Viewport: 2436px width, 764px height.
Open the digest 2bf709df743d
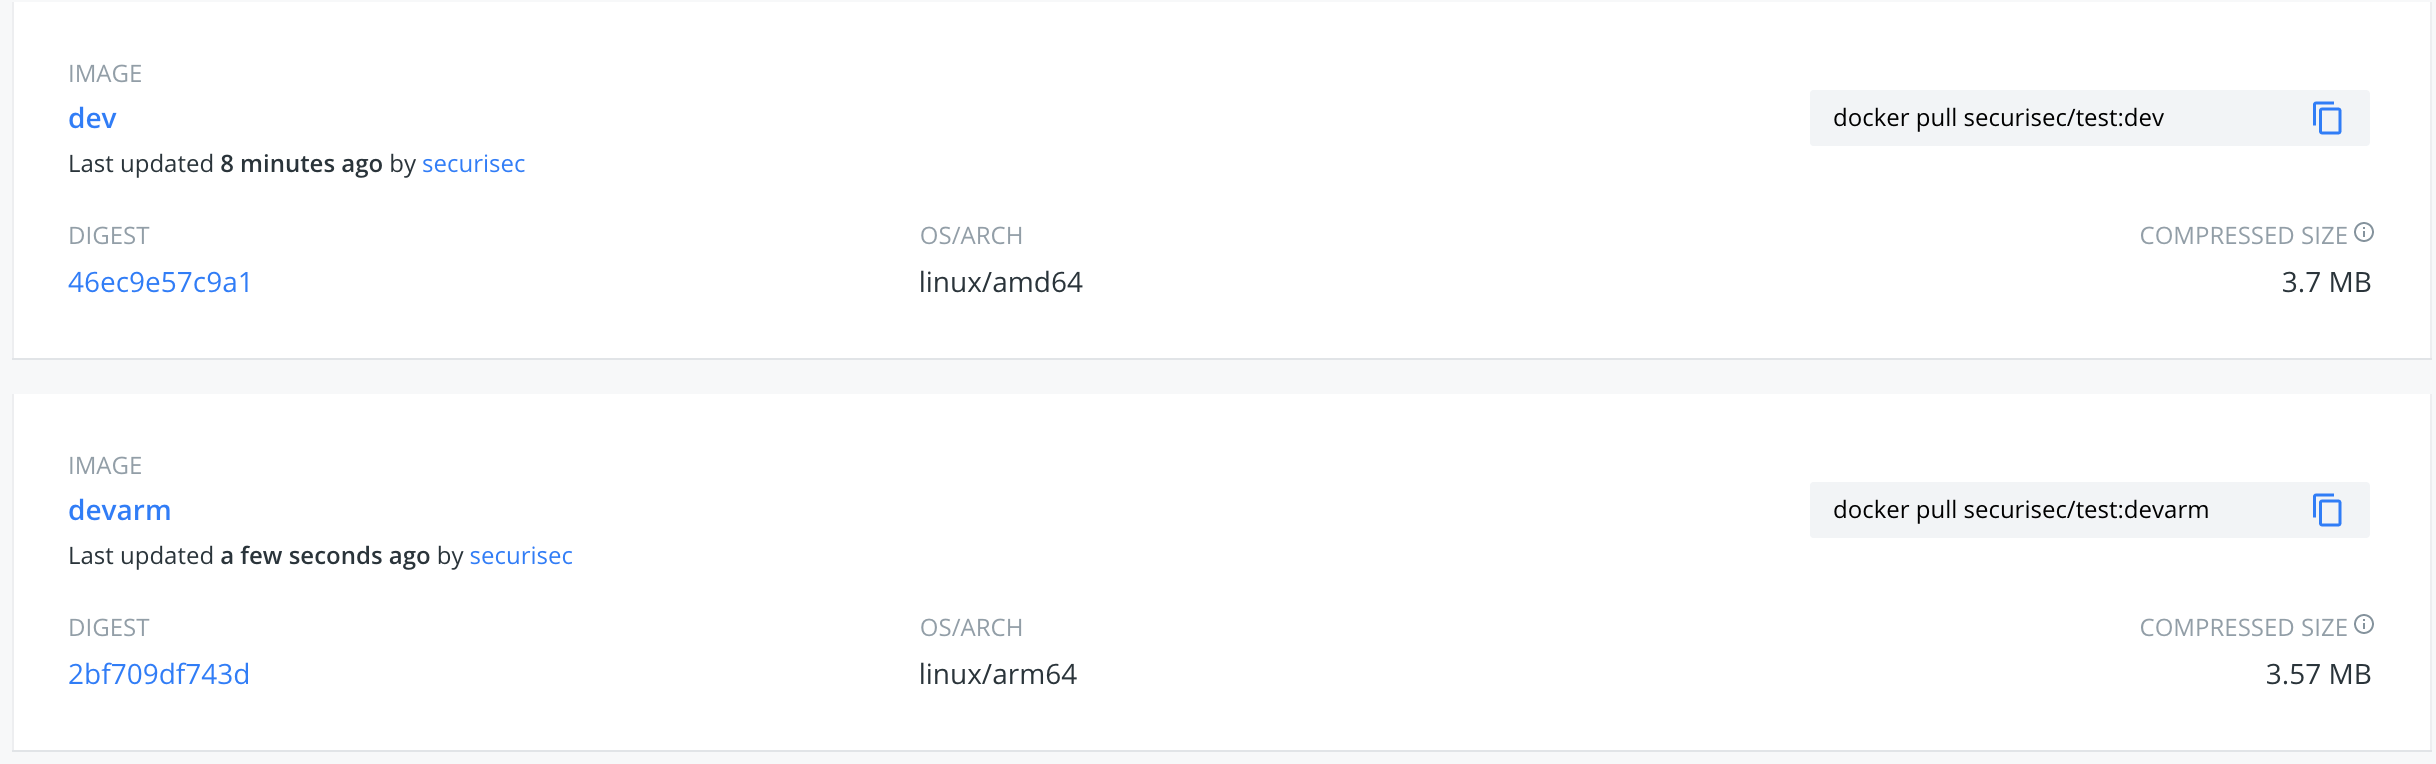[x=160, y=674]
